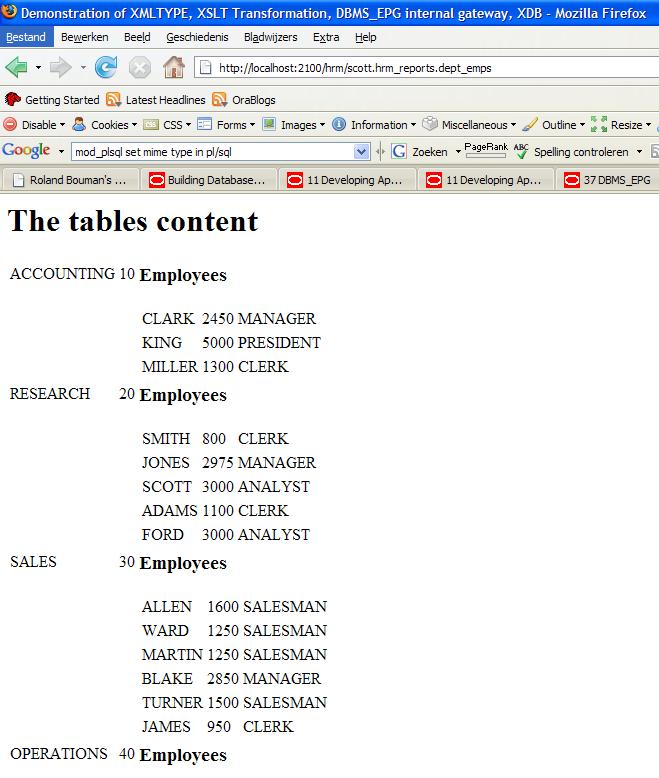Screen dimensions: 659x778
Task: Click the PRESIDENT job title
Action: pyautogui.click(x=279, y=343)
